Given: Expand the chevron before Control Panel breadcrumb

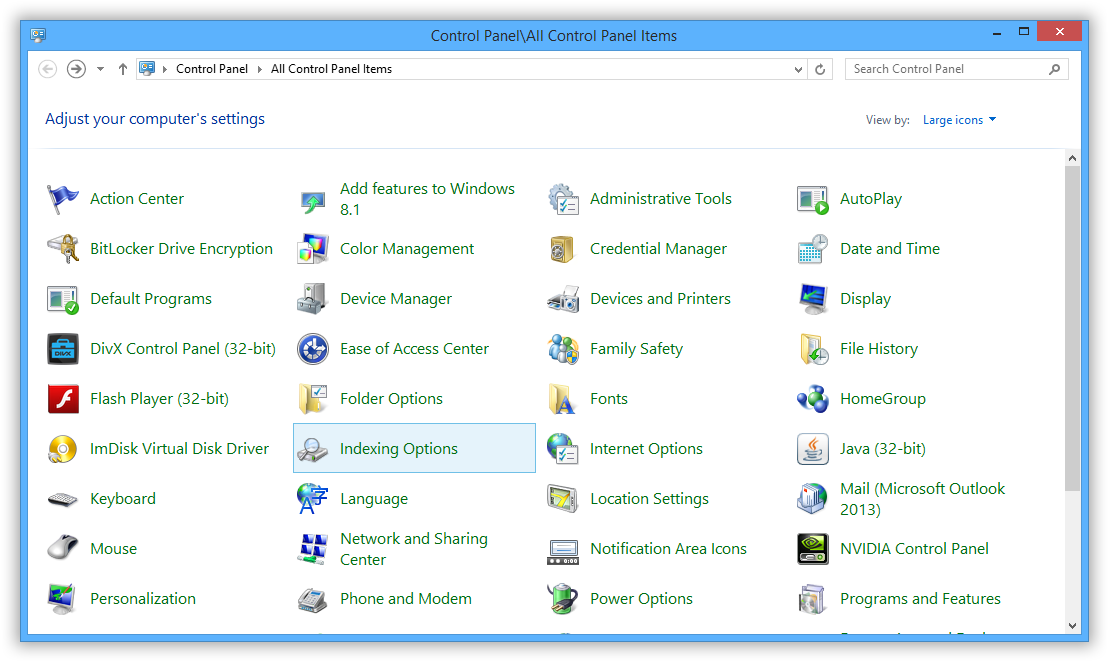Looking at the screenshot, I should point(165,69).
